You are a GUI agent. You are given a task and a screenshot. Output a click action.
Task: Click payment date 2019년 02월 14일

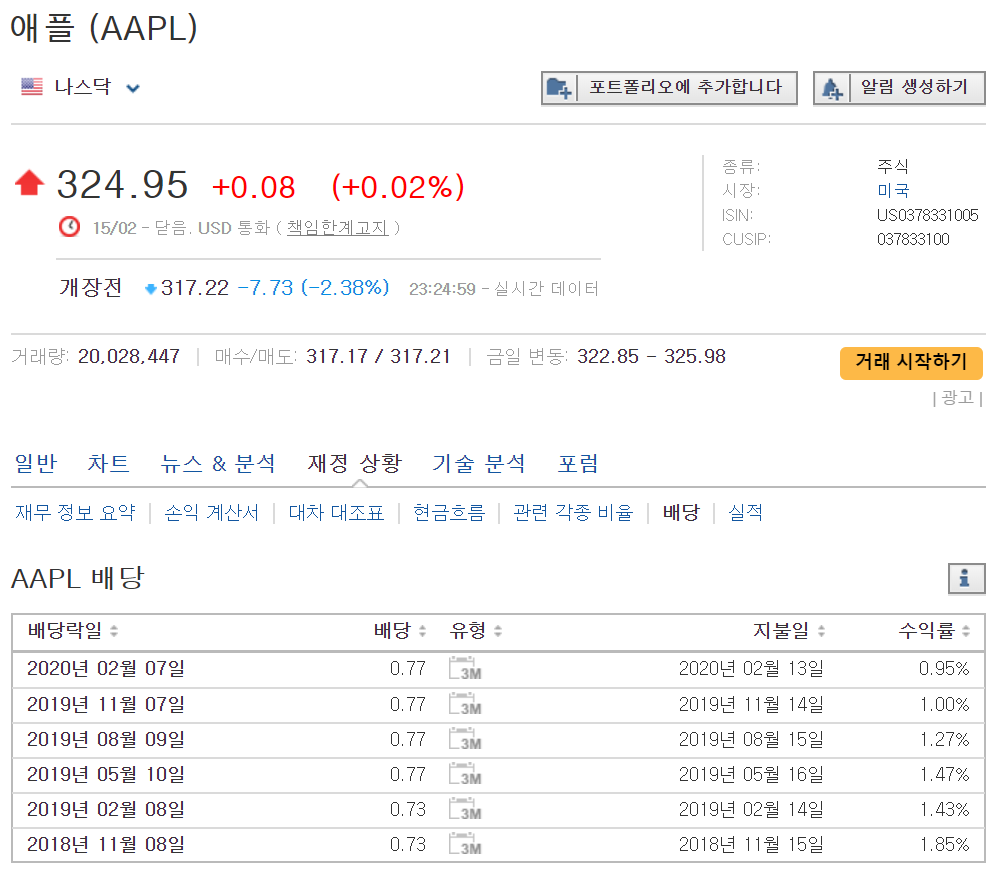click(751, 809)
